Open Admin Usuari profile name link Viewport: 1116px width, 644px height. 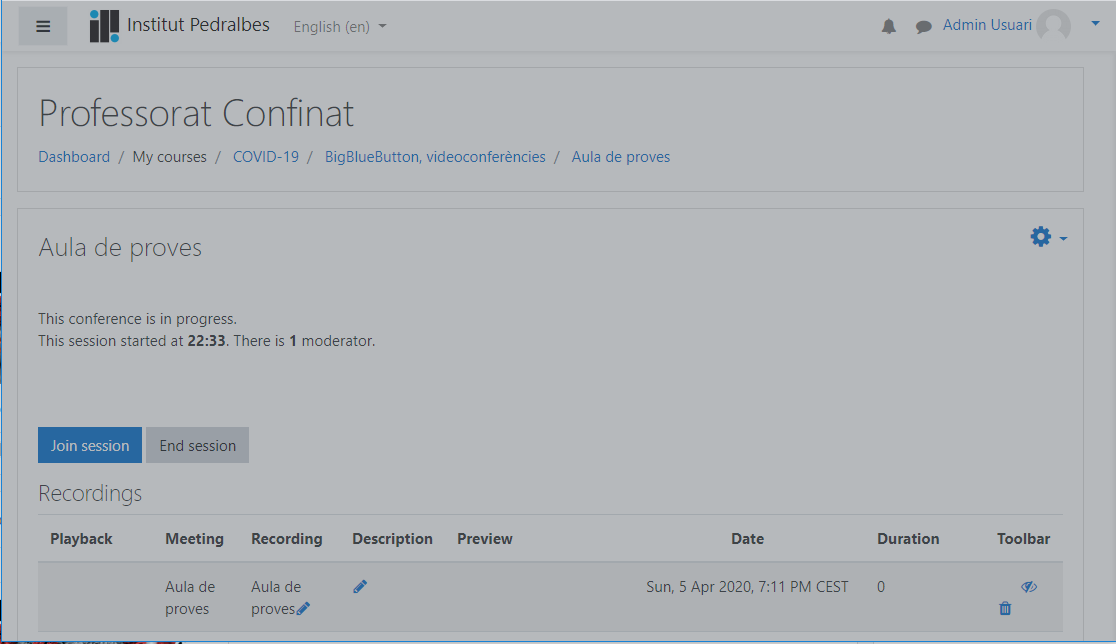pos(987,25)
